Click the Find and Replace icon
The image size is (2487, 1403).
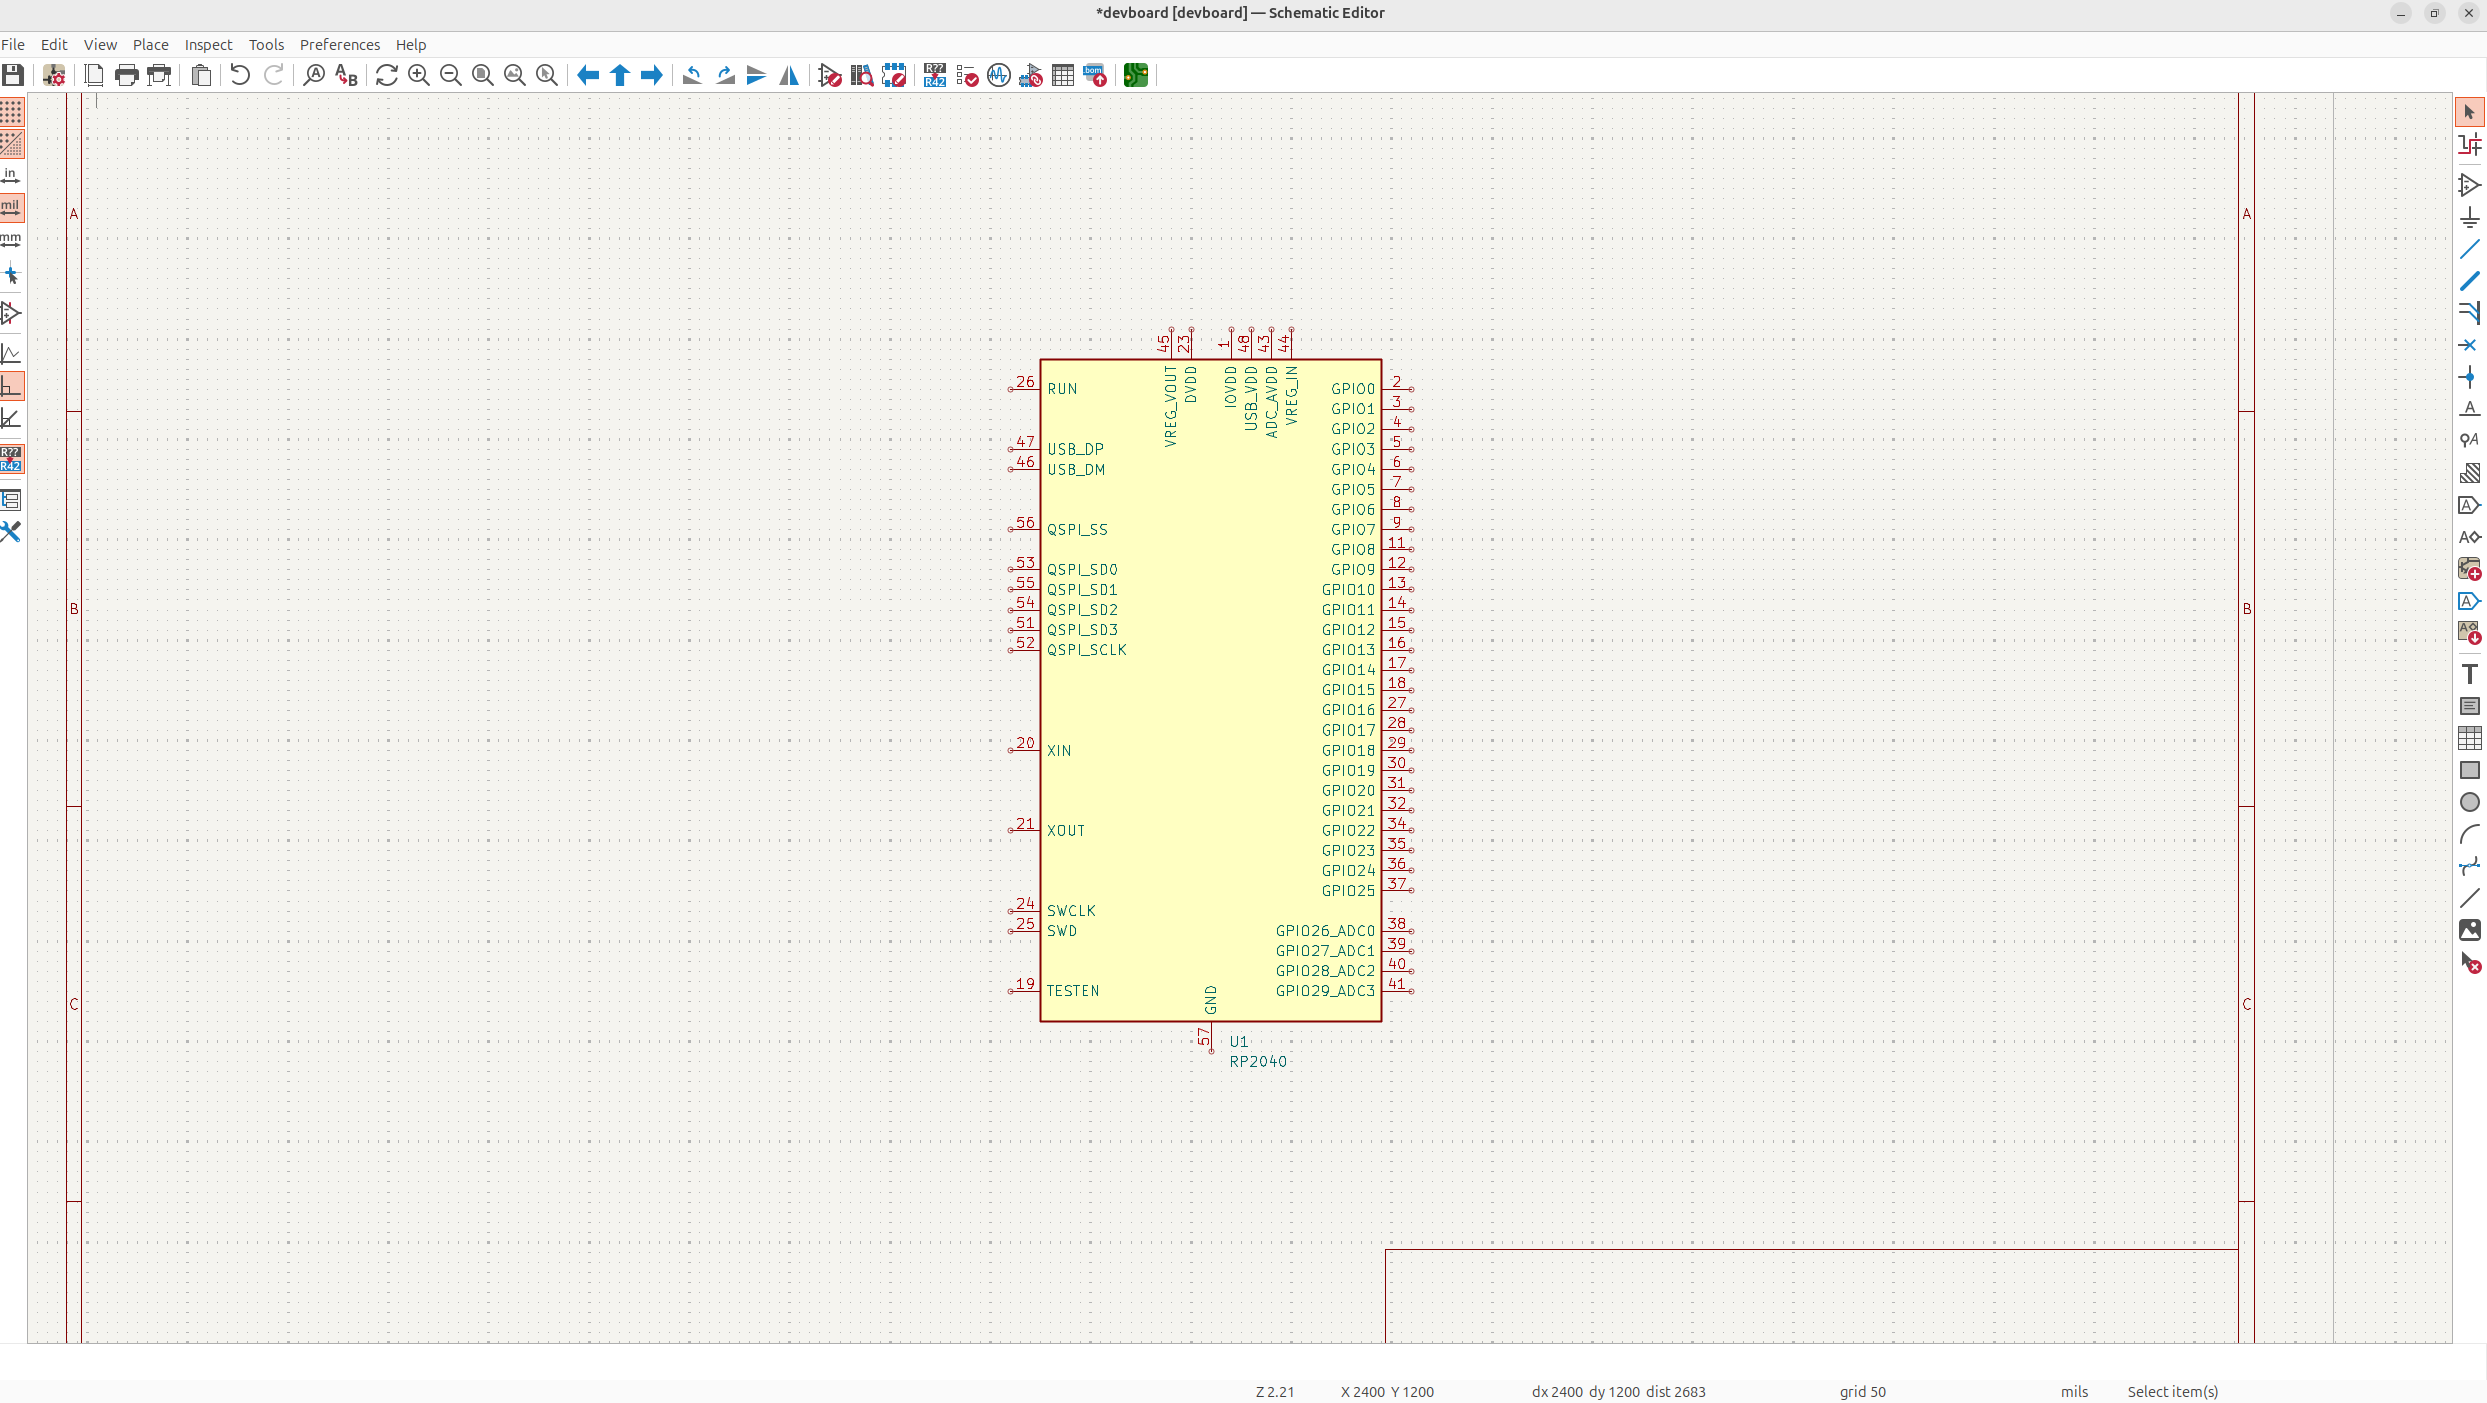[x=346, y=75]
